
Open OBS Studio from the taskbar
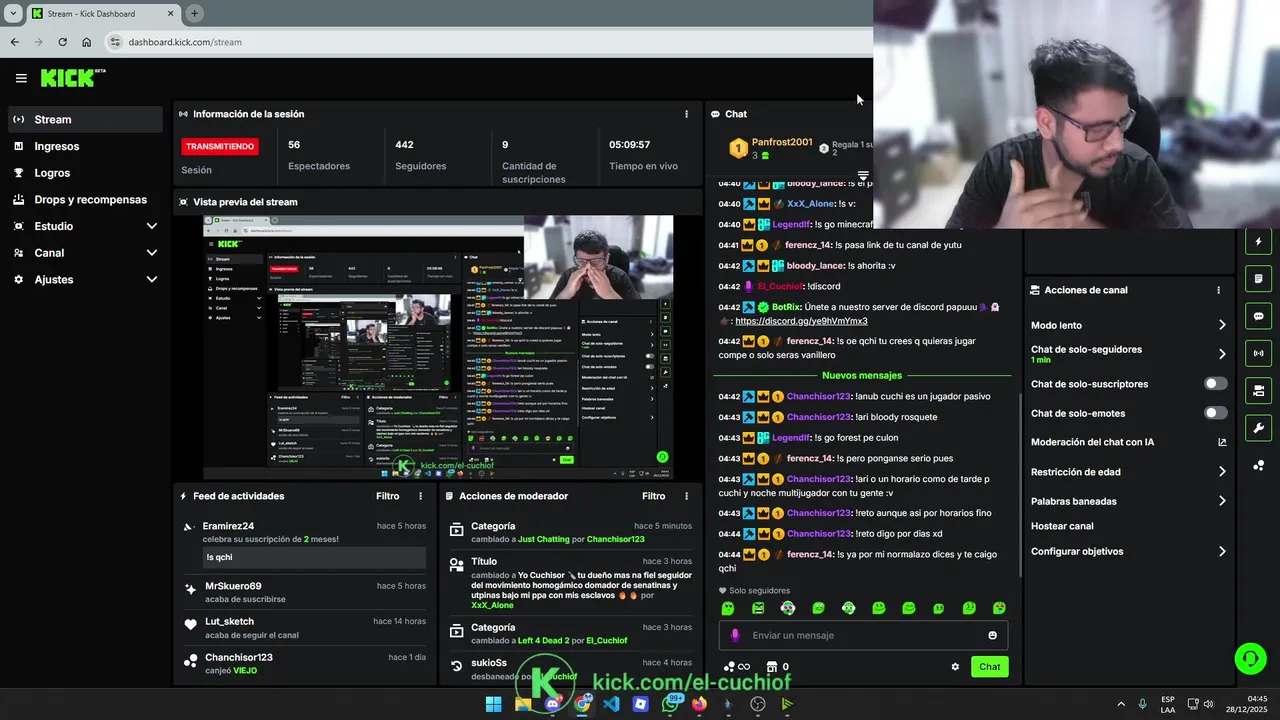tap(758, 704)
